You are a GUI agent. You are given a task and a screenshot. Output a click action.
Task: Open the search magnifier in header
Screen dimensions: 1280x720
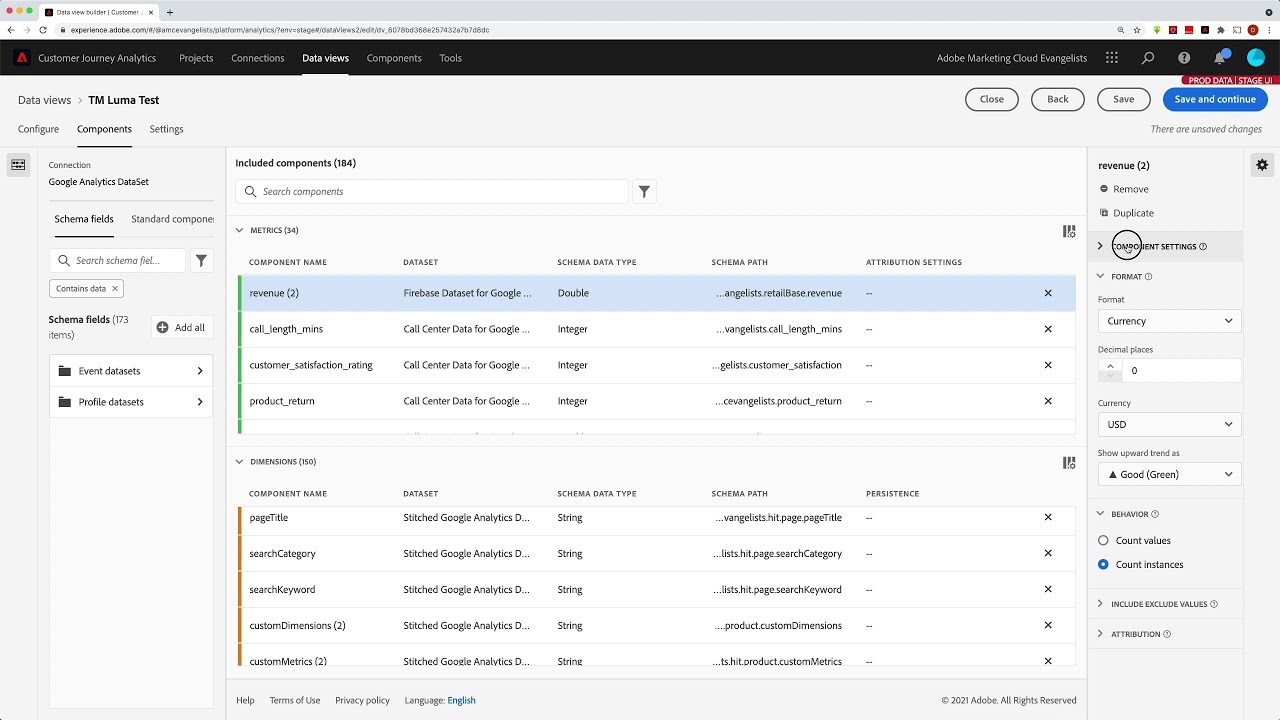pos(1148,58)
